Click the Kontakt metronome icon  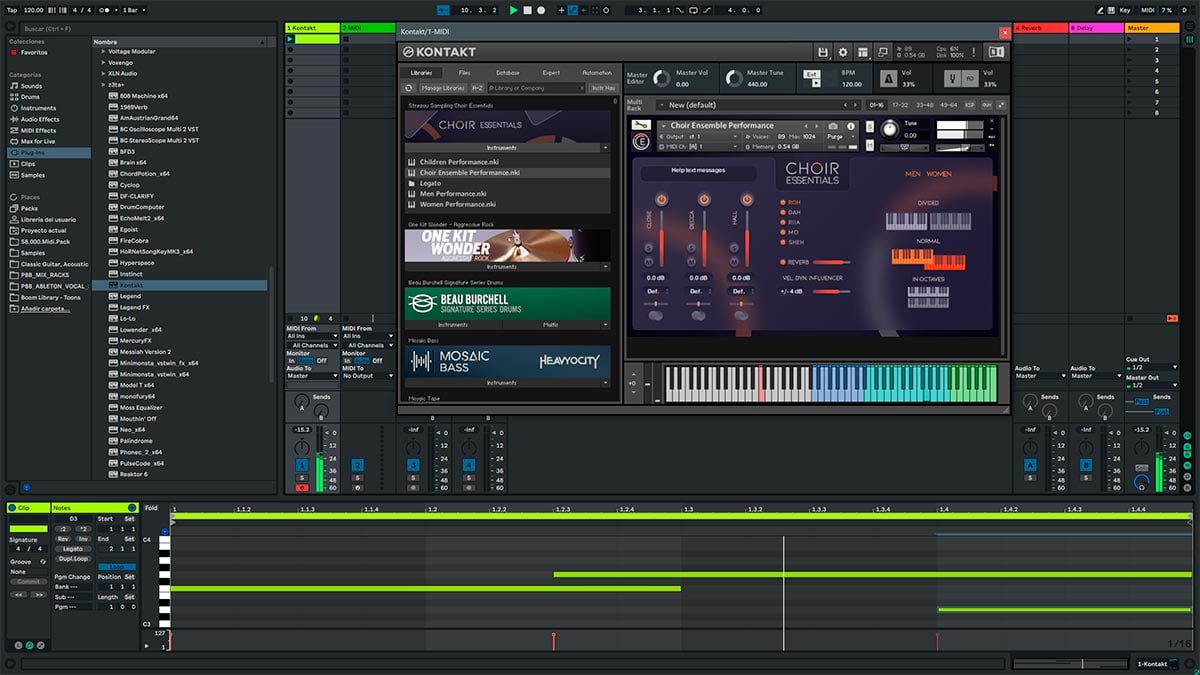point(888,78)
